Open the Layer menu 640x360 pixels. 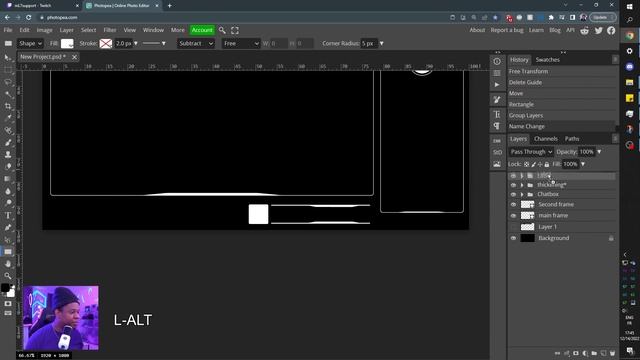[67, 30]
